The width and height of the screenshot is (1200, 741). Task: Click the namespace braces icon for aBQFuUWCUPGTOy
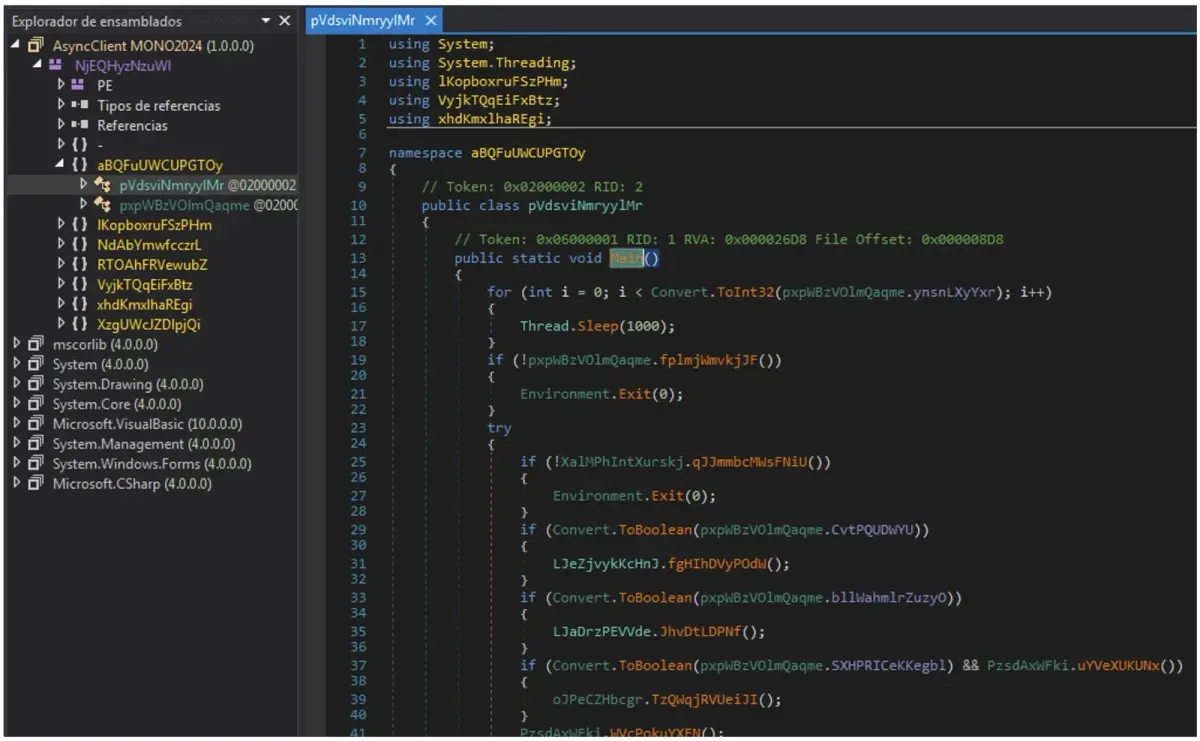(x=80, y=165)
